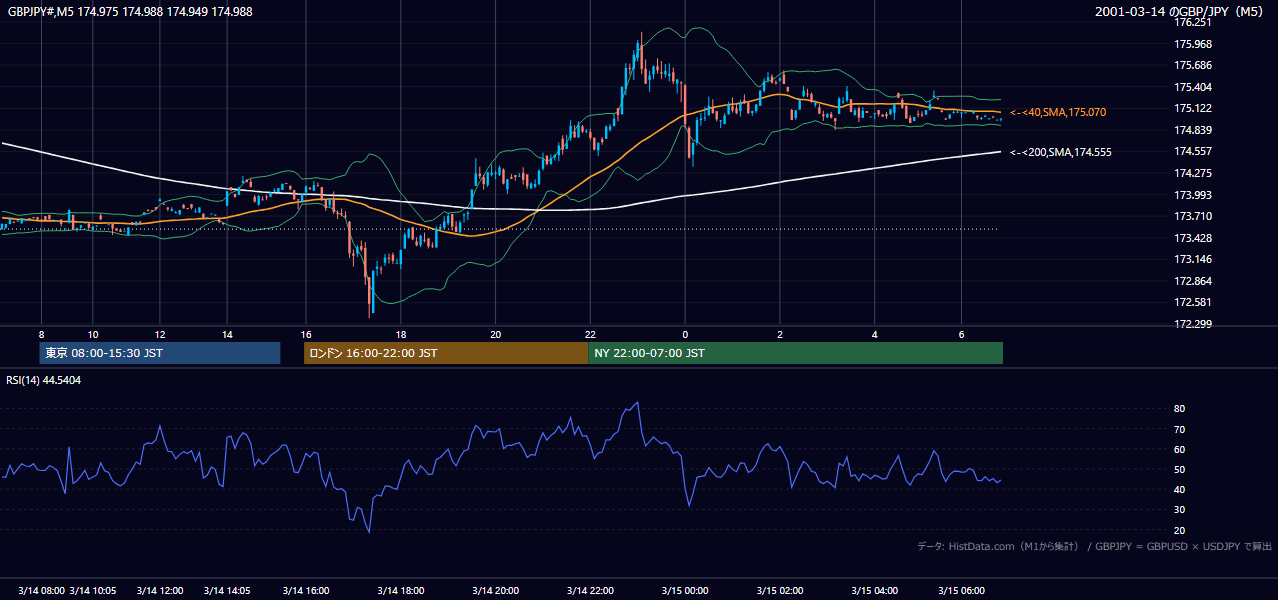Click the RSI 50 level label
This screenshot has height=600, width=1278.
(1179, 469)
